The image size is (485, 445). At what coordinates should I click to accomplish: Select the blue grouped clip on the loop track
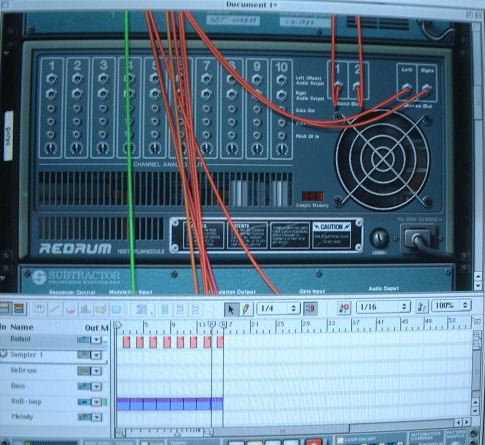coord(170,404)
